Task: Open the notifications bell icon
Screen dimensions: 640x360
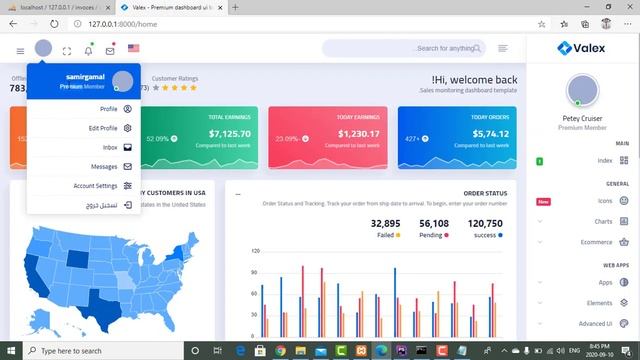Action: [88, 51]
